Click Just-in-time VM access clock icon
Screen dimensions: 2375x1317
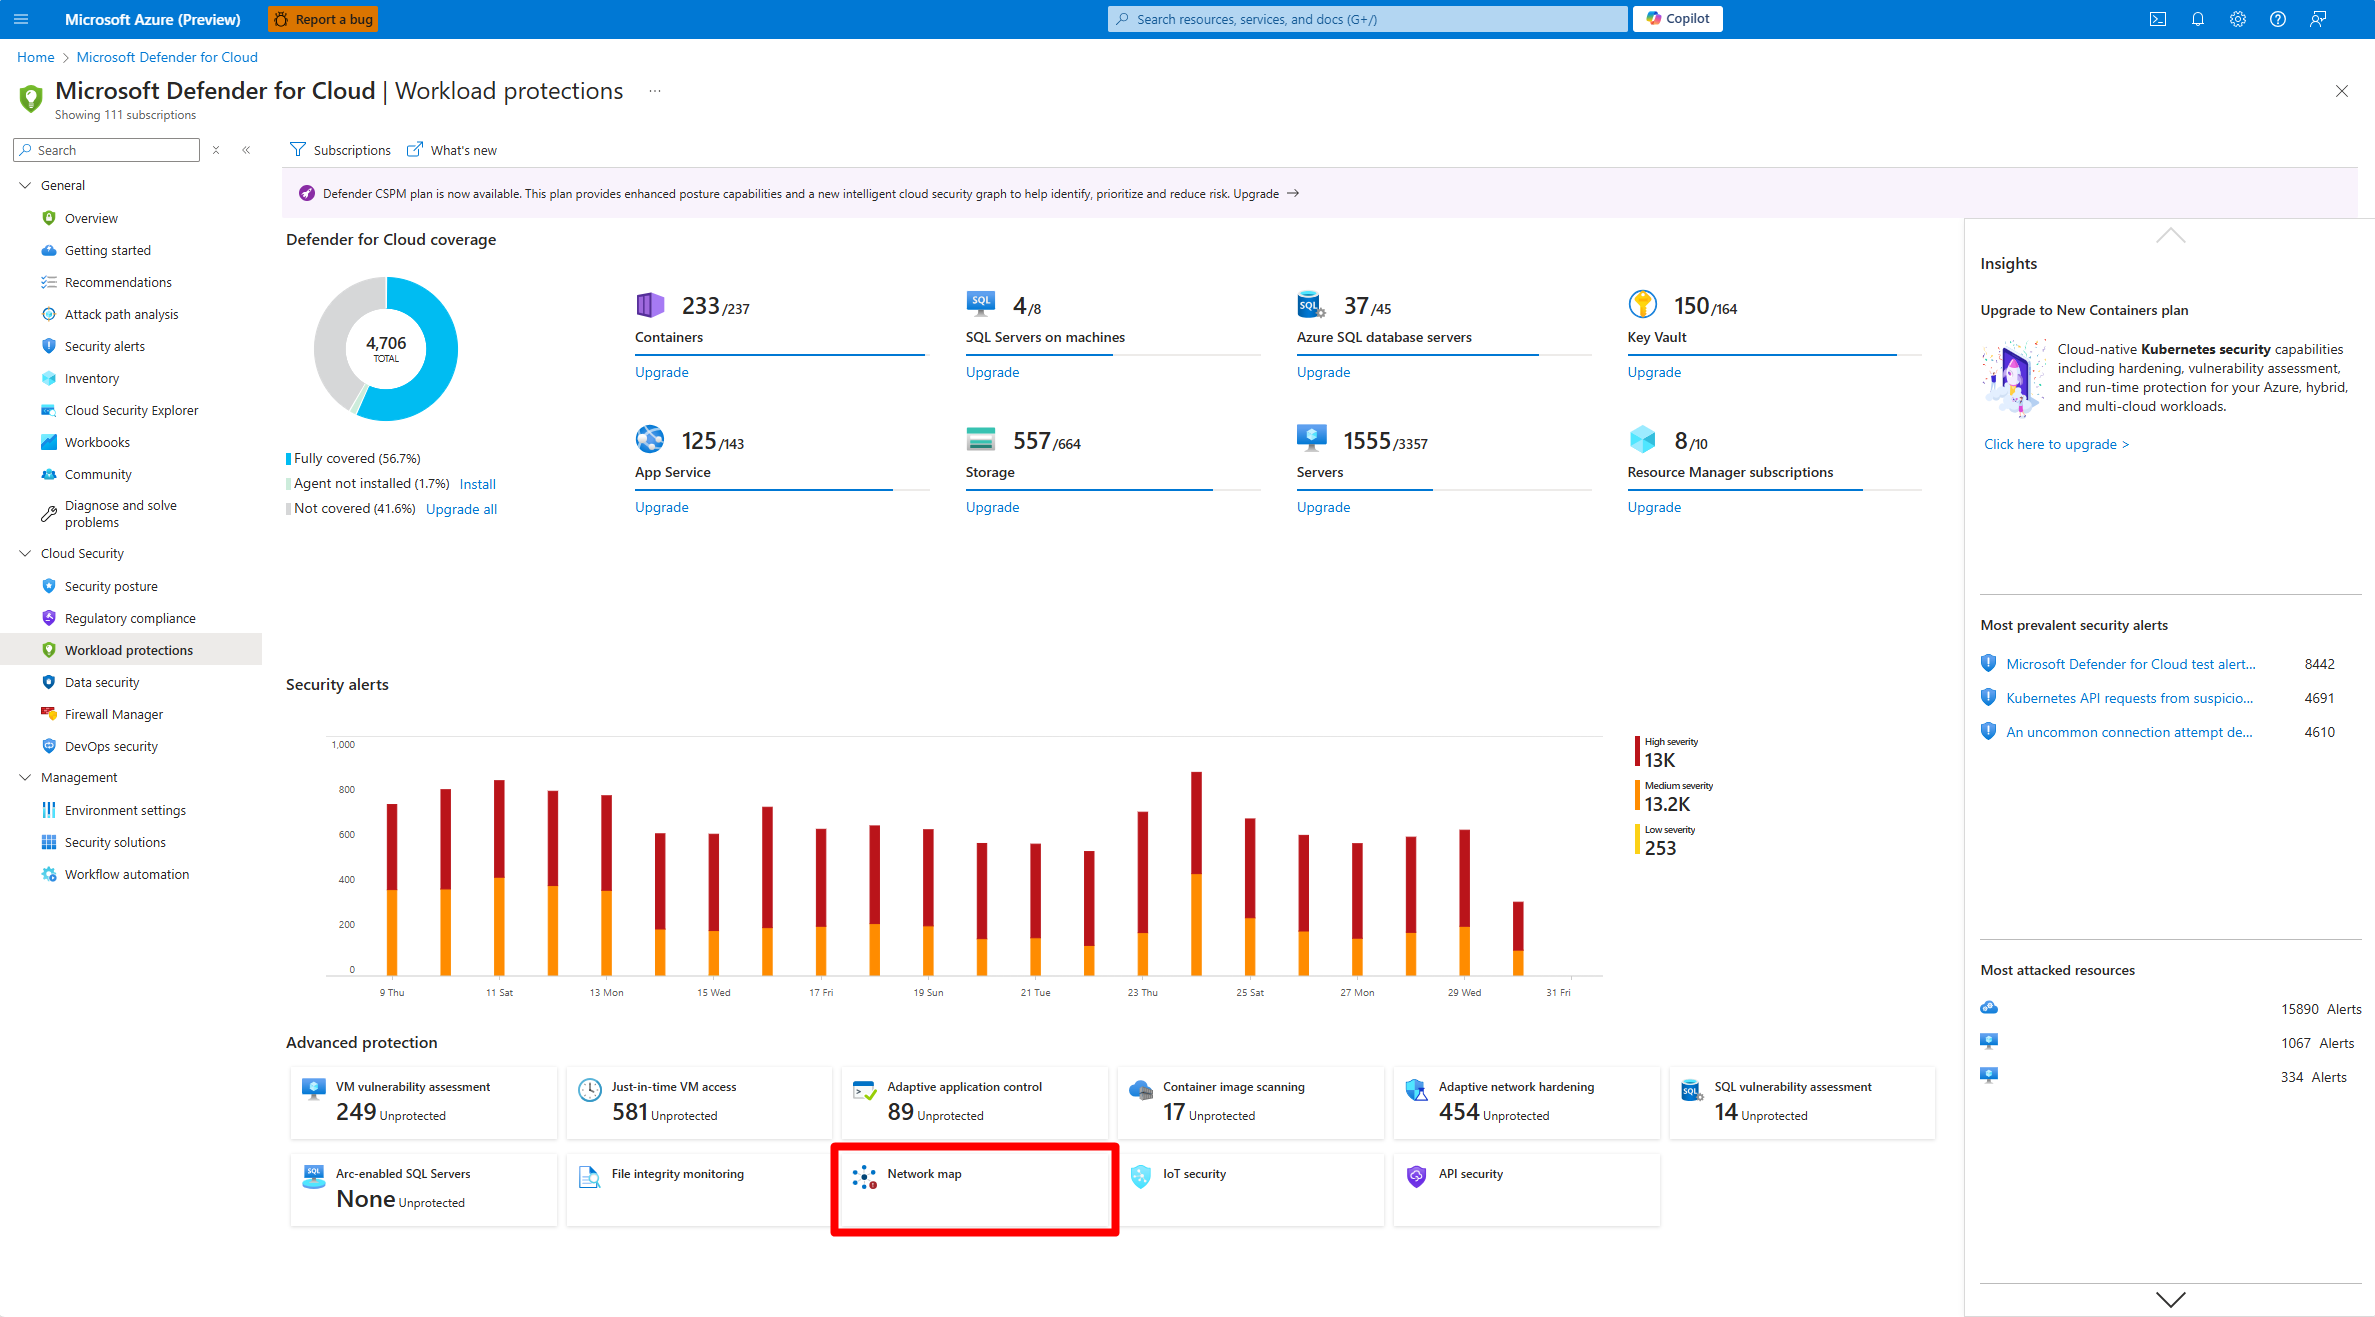[590, 1090]
